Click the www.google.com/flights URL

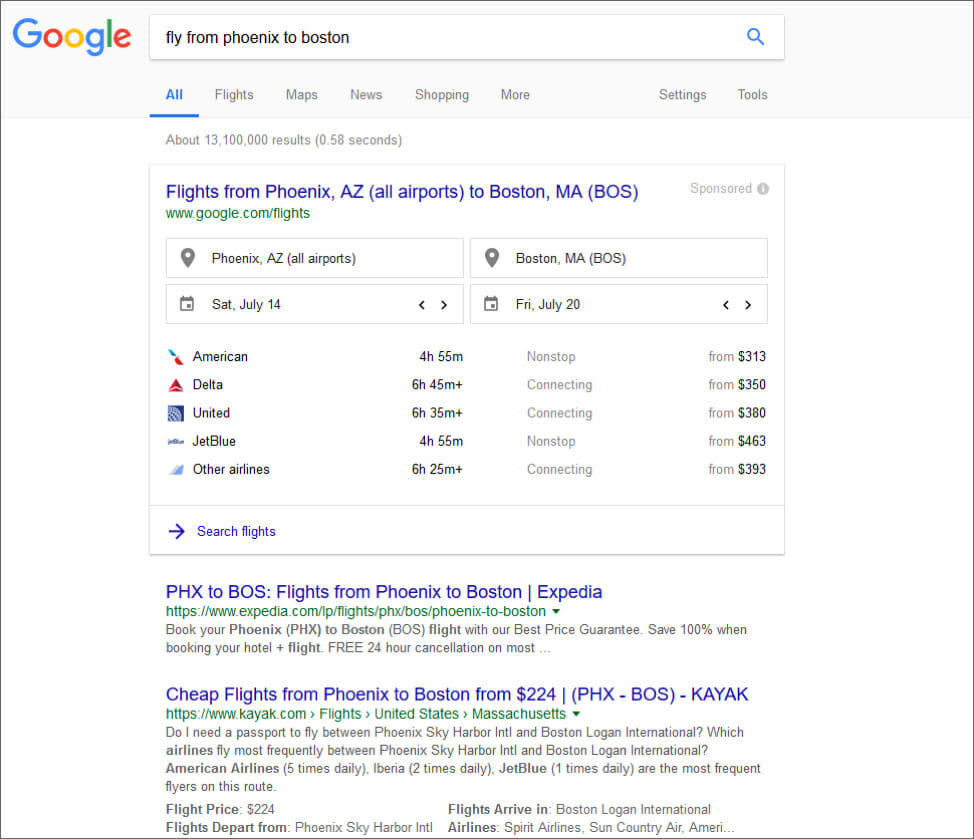point(238,213)
